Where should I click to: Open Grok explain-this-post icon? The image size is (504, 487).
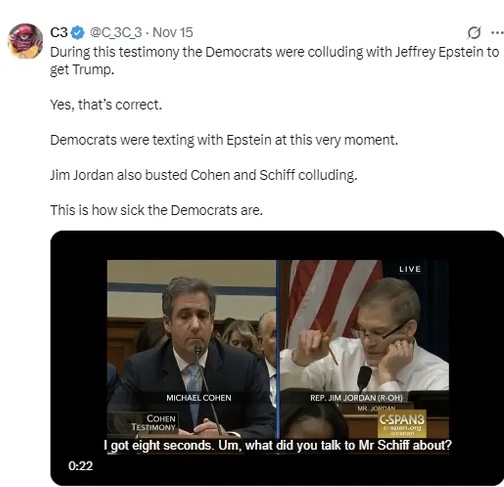(474, 33)
